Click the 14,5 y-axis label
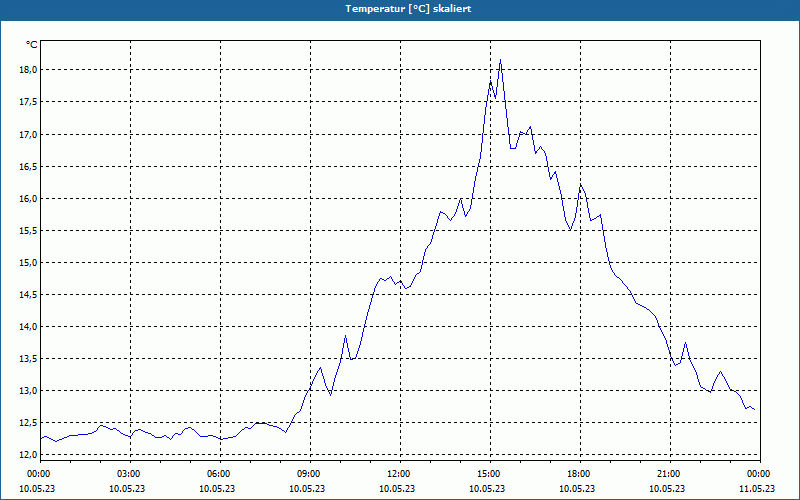 pyautogui.click(x=29, y=295)
